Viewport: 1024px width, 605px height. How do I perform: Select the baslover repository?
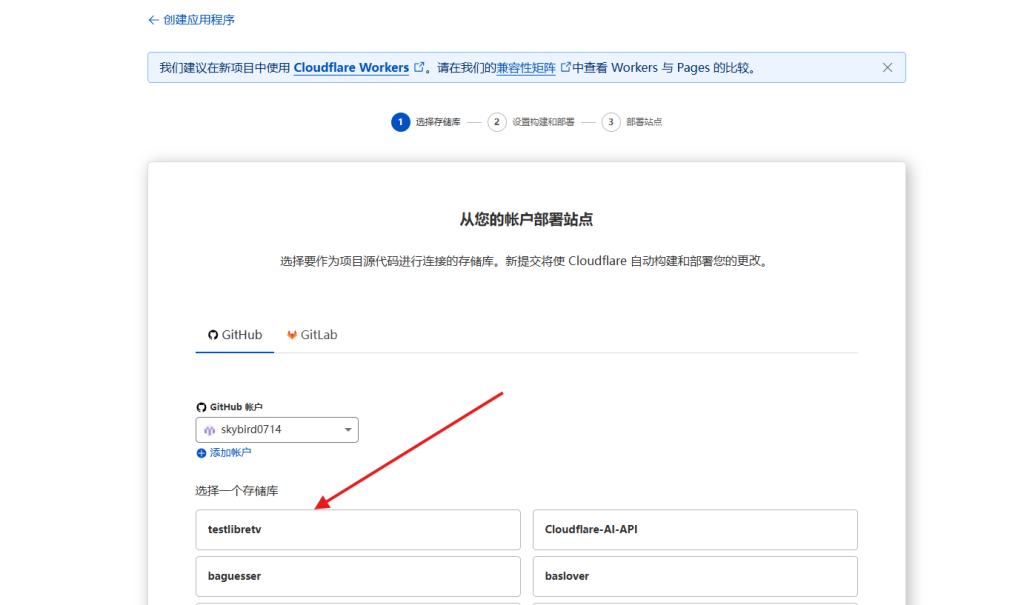pyautogui.click(x=695, y=576)
